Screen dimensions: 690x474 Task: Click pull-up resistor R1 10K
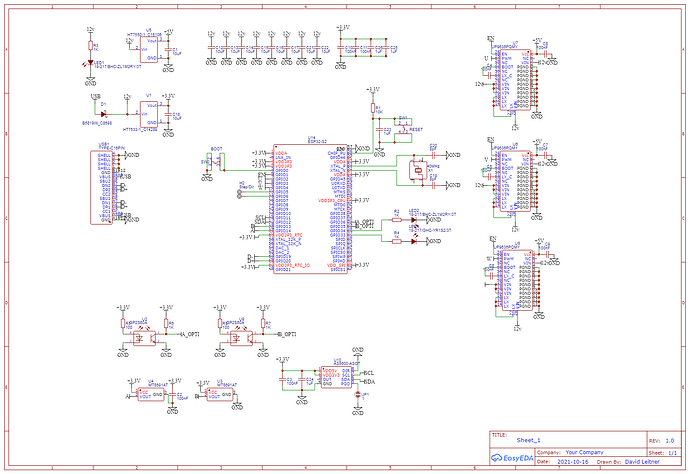373,108
